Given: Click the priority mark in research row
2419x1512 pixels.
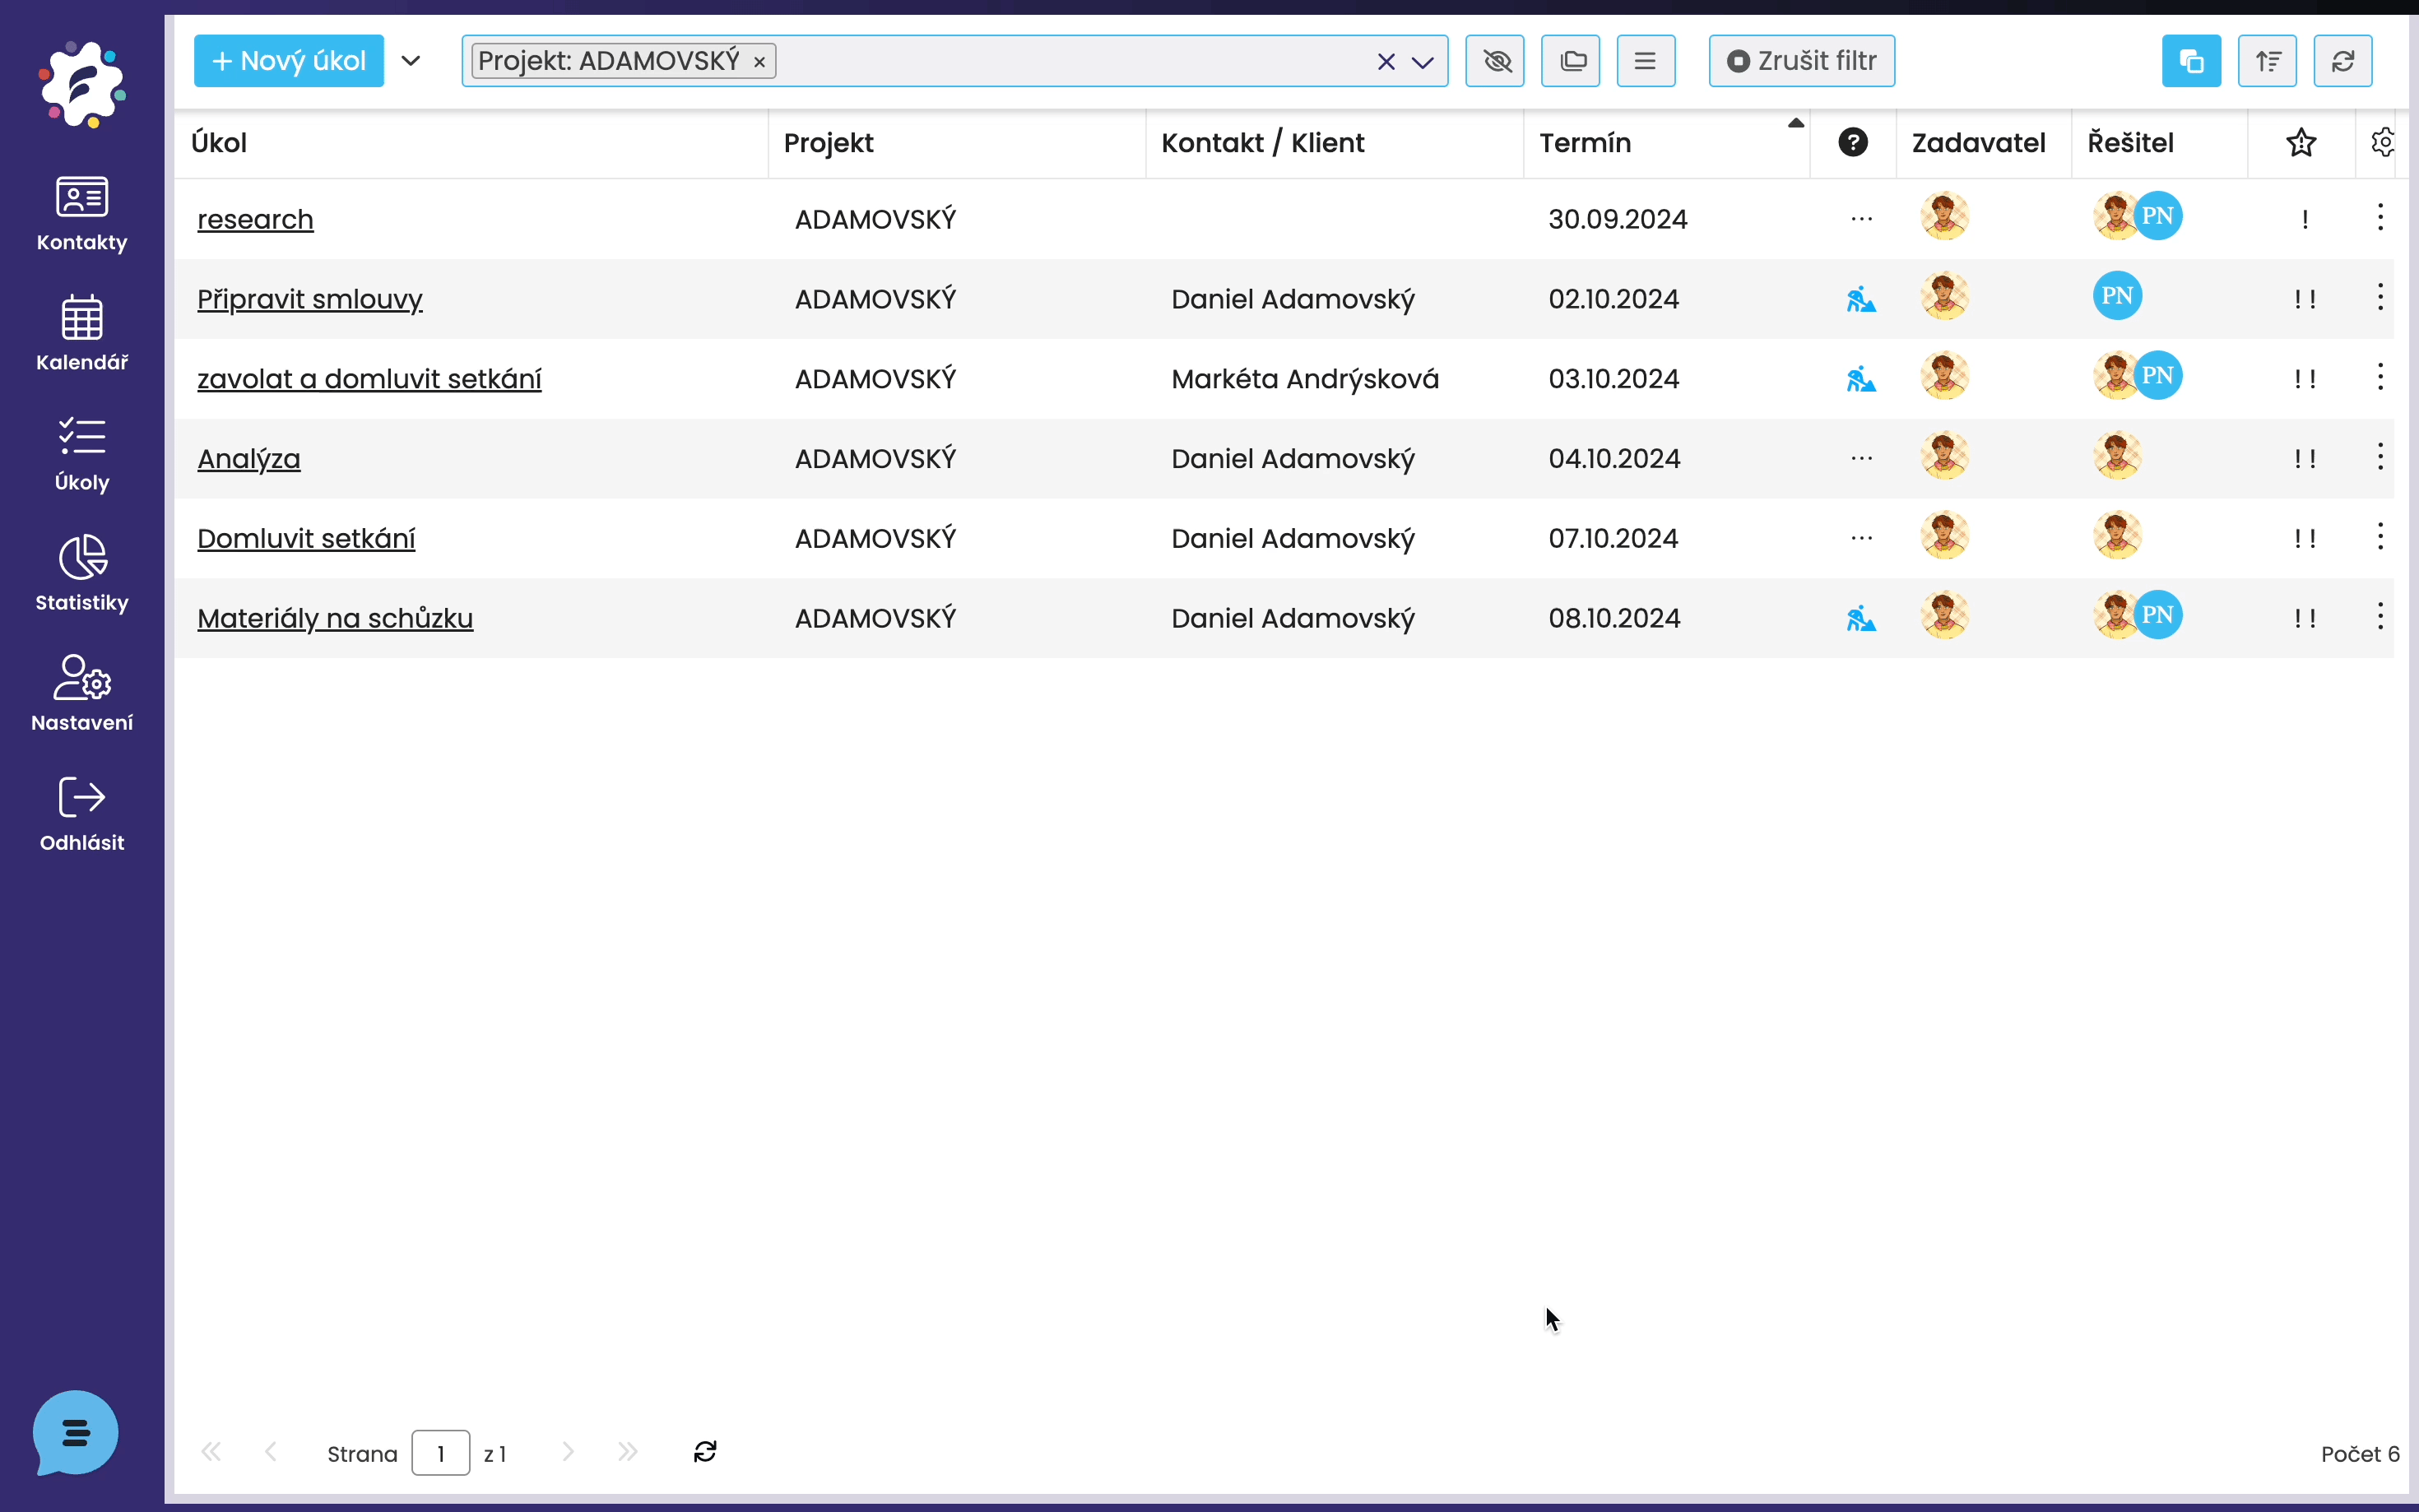Looking at the screenshot, I should pyautogui.click(x=2305, y=219).
